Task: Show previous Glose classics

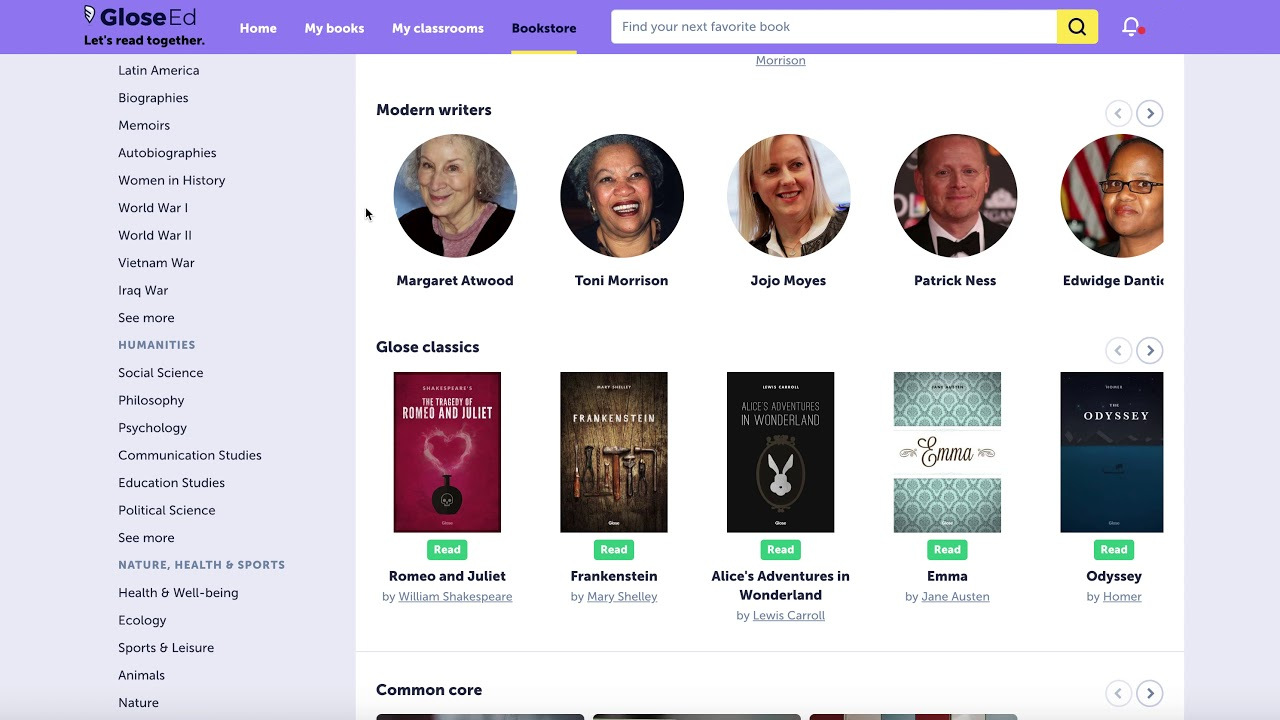Action: pyautogui.click(x=1118, y=350)
